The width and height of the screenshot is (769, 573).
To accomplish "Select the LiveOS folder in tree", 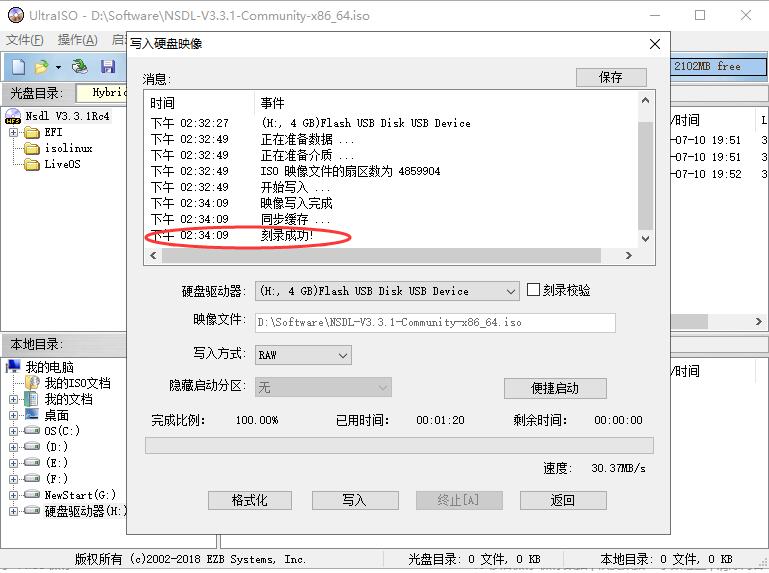I will click(62, 164).
